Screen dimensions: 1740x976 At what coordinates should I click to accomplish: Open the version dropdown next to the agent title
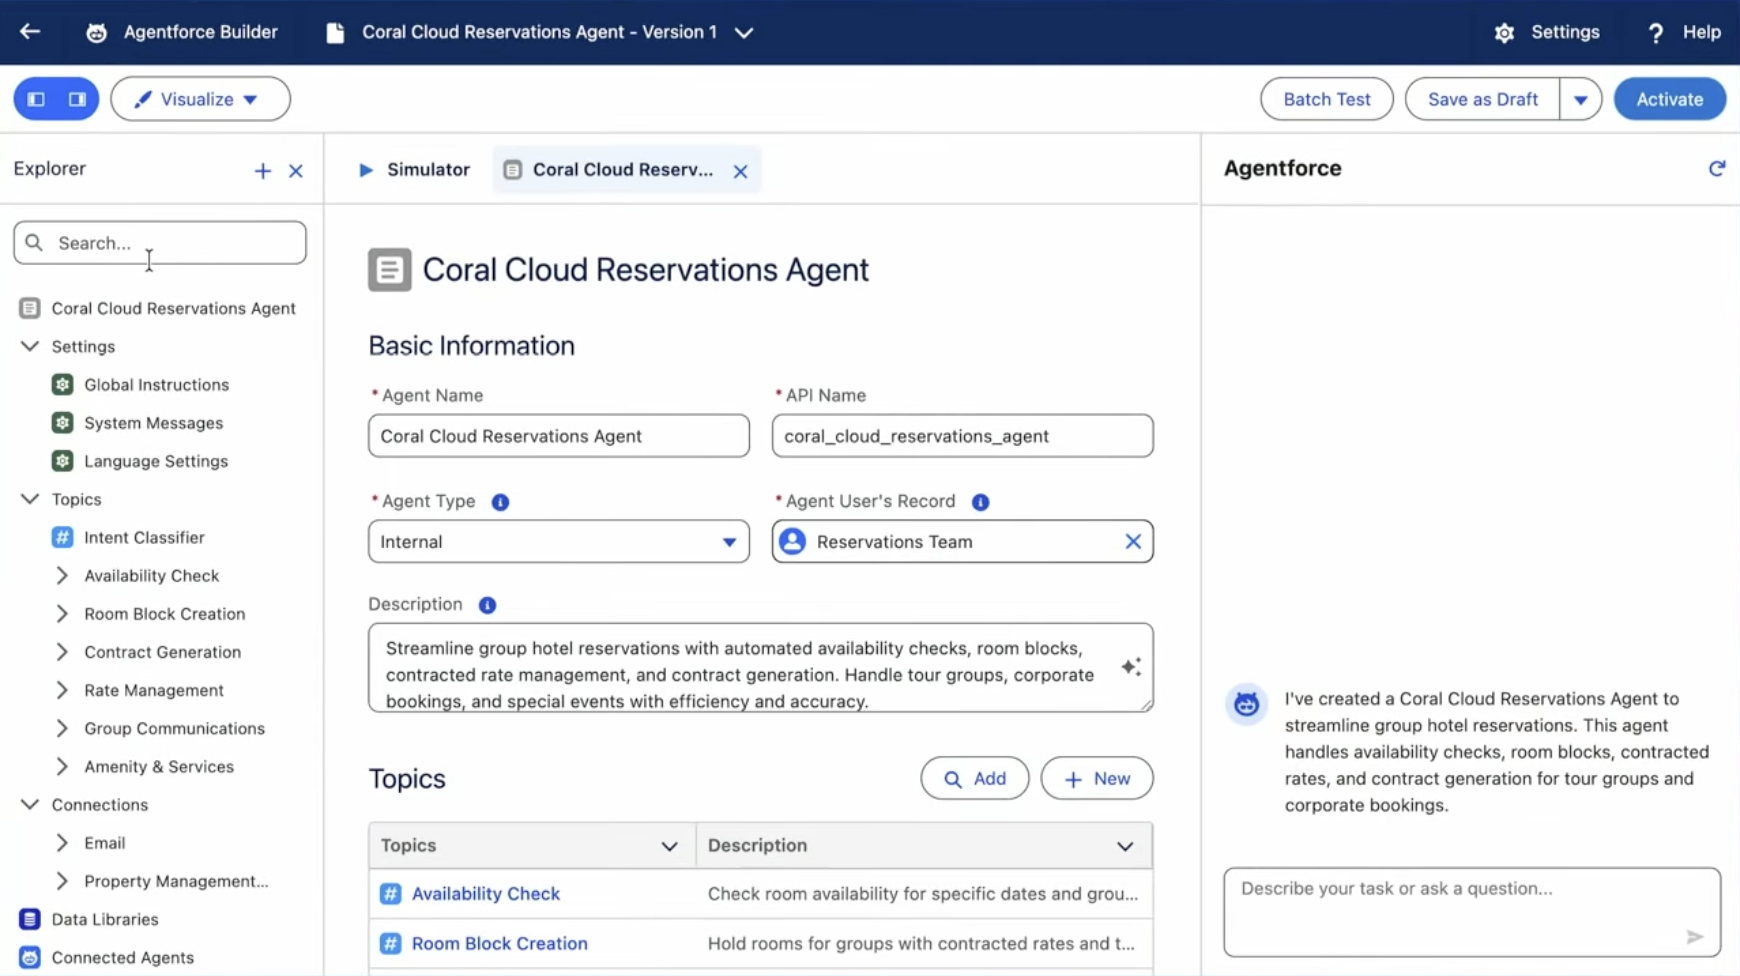tap(744, 33)
